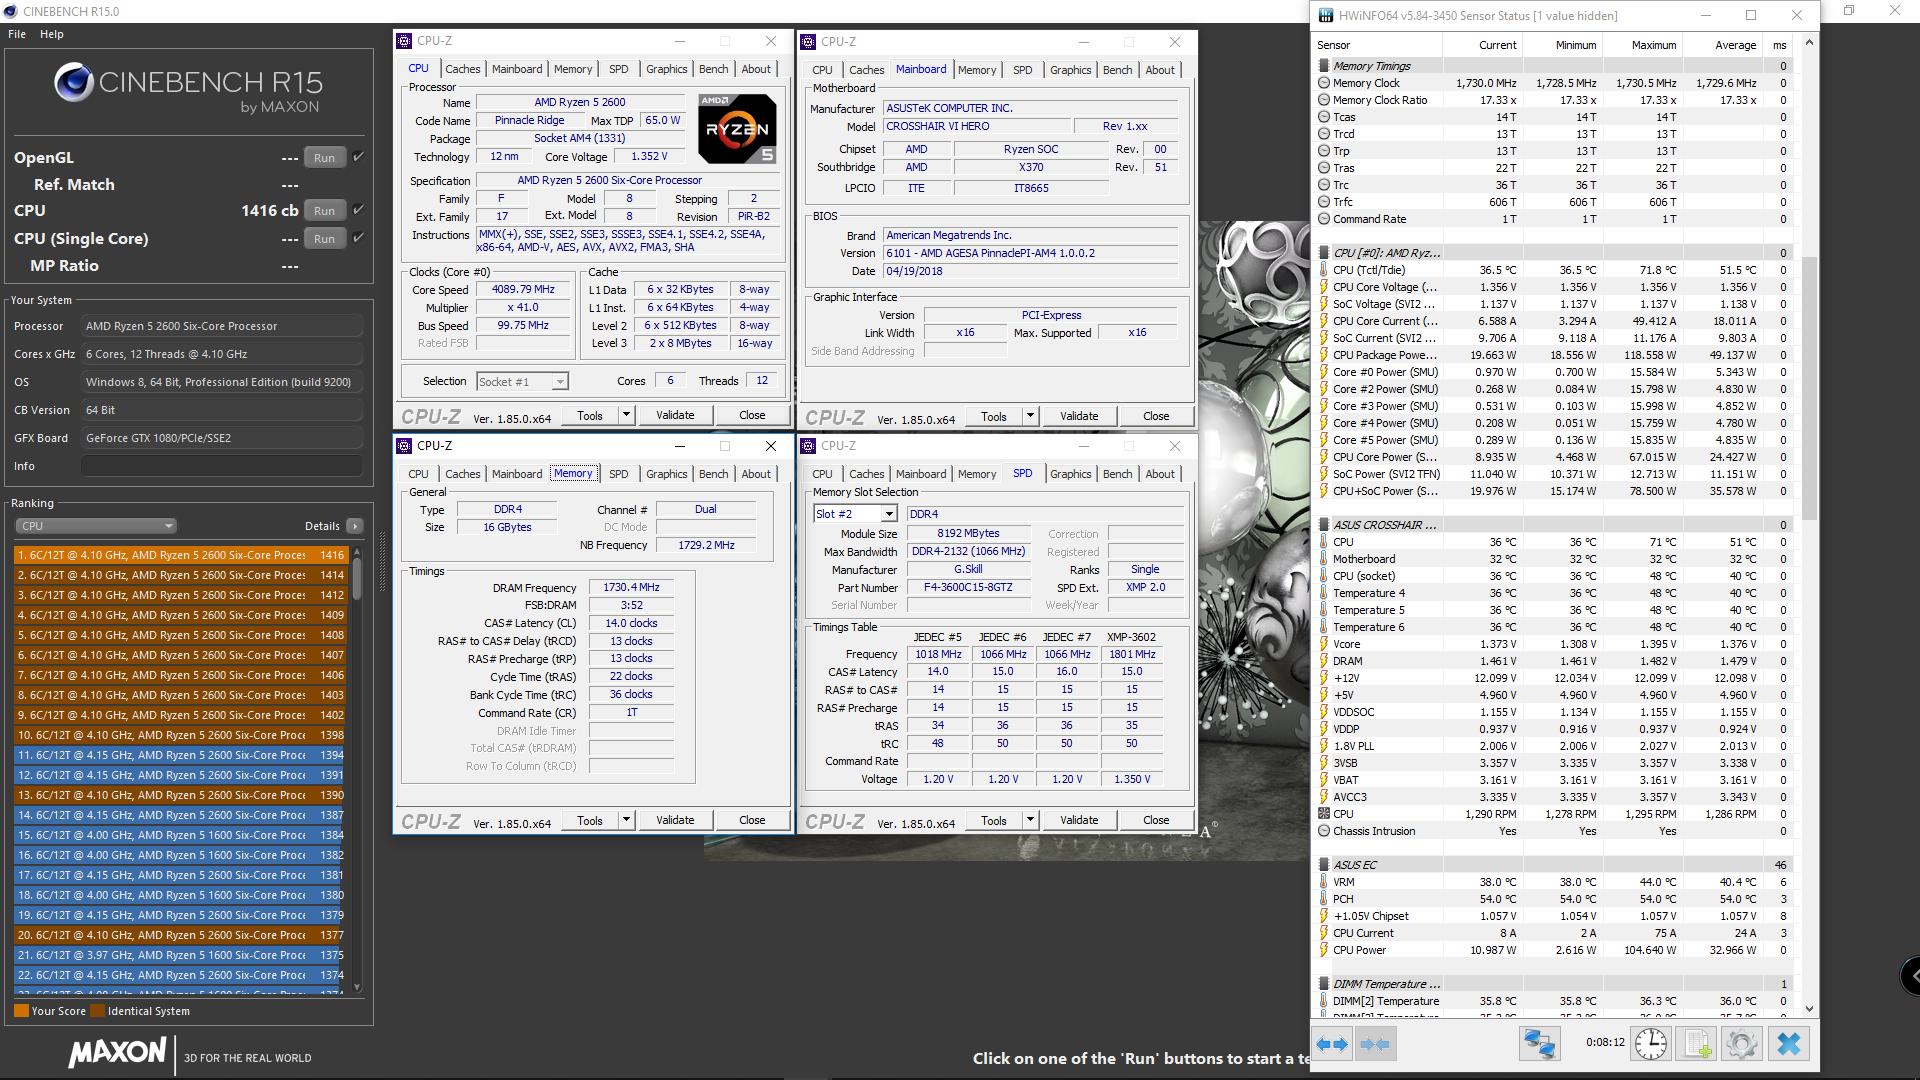Click icon beside Memory Clock sensor row
Viewport: 1920px width, 1080px height.
click(1324, 83)
